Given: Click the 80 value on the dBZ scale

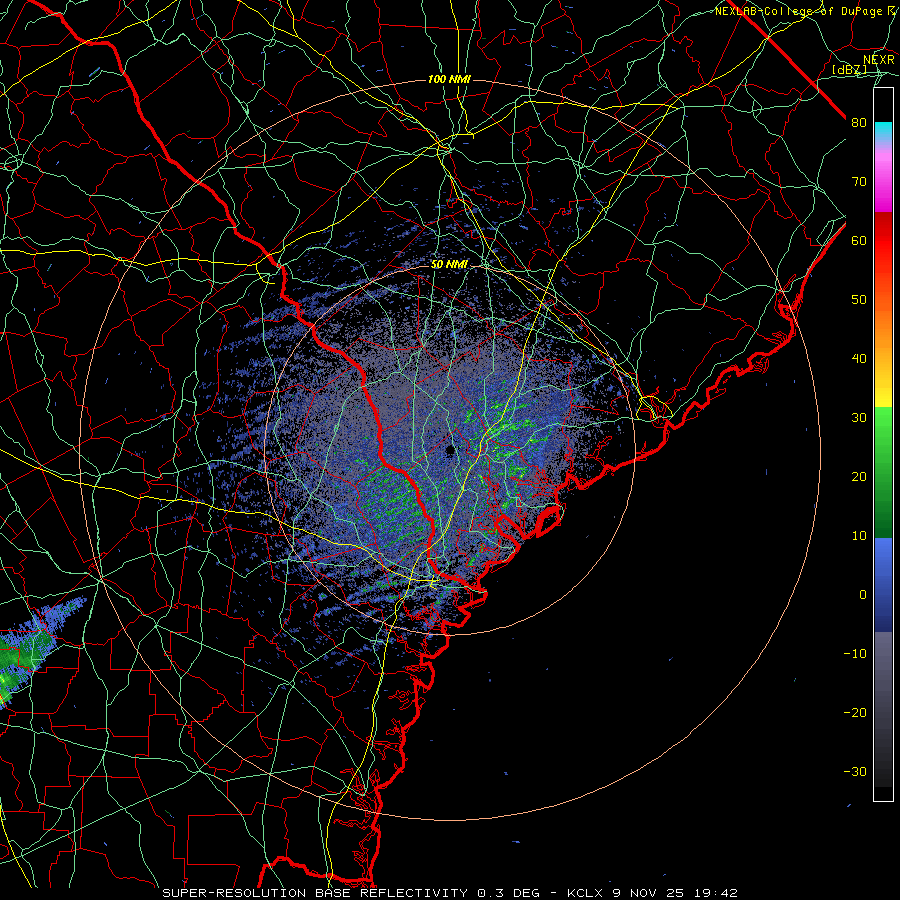Looking at the screenshot, I should click(x=859, y=123).
